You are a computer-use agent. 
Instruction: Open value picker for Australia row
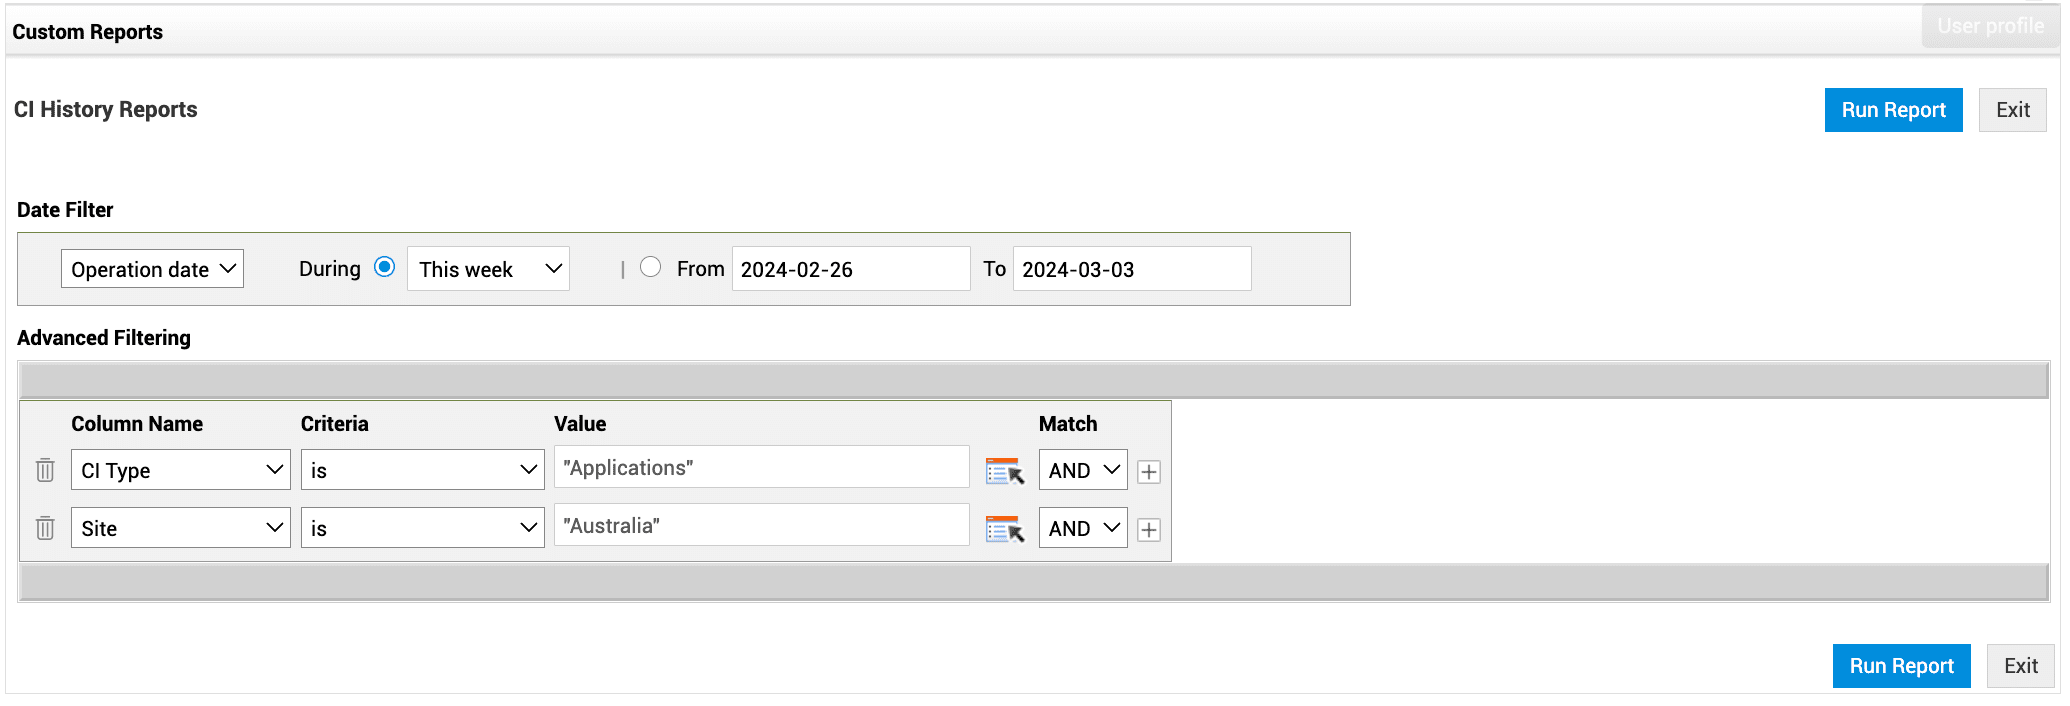pyautogui.click(x=1004, y=529)
